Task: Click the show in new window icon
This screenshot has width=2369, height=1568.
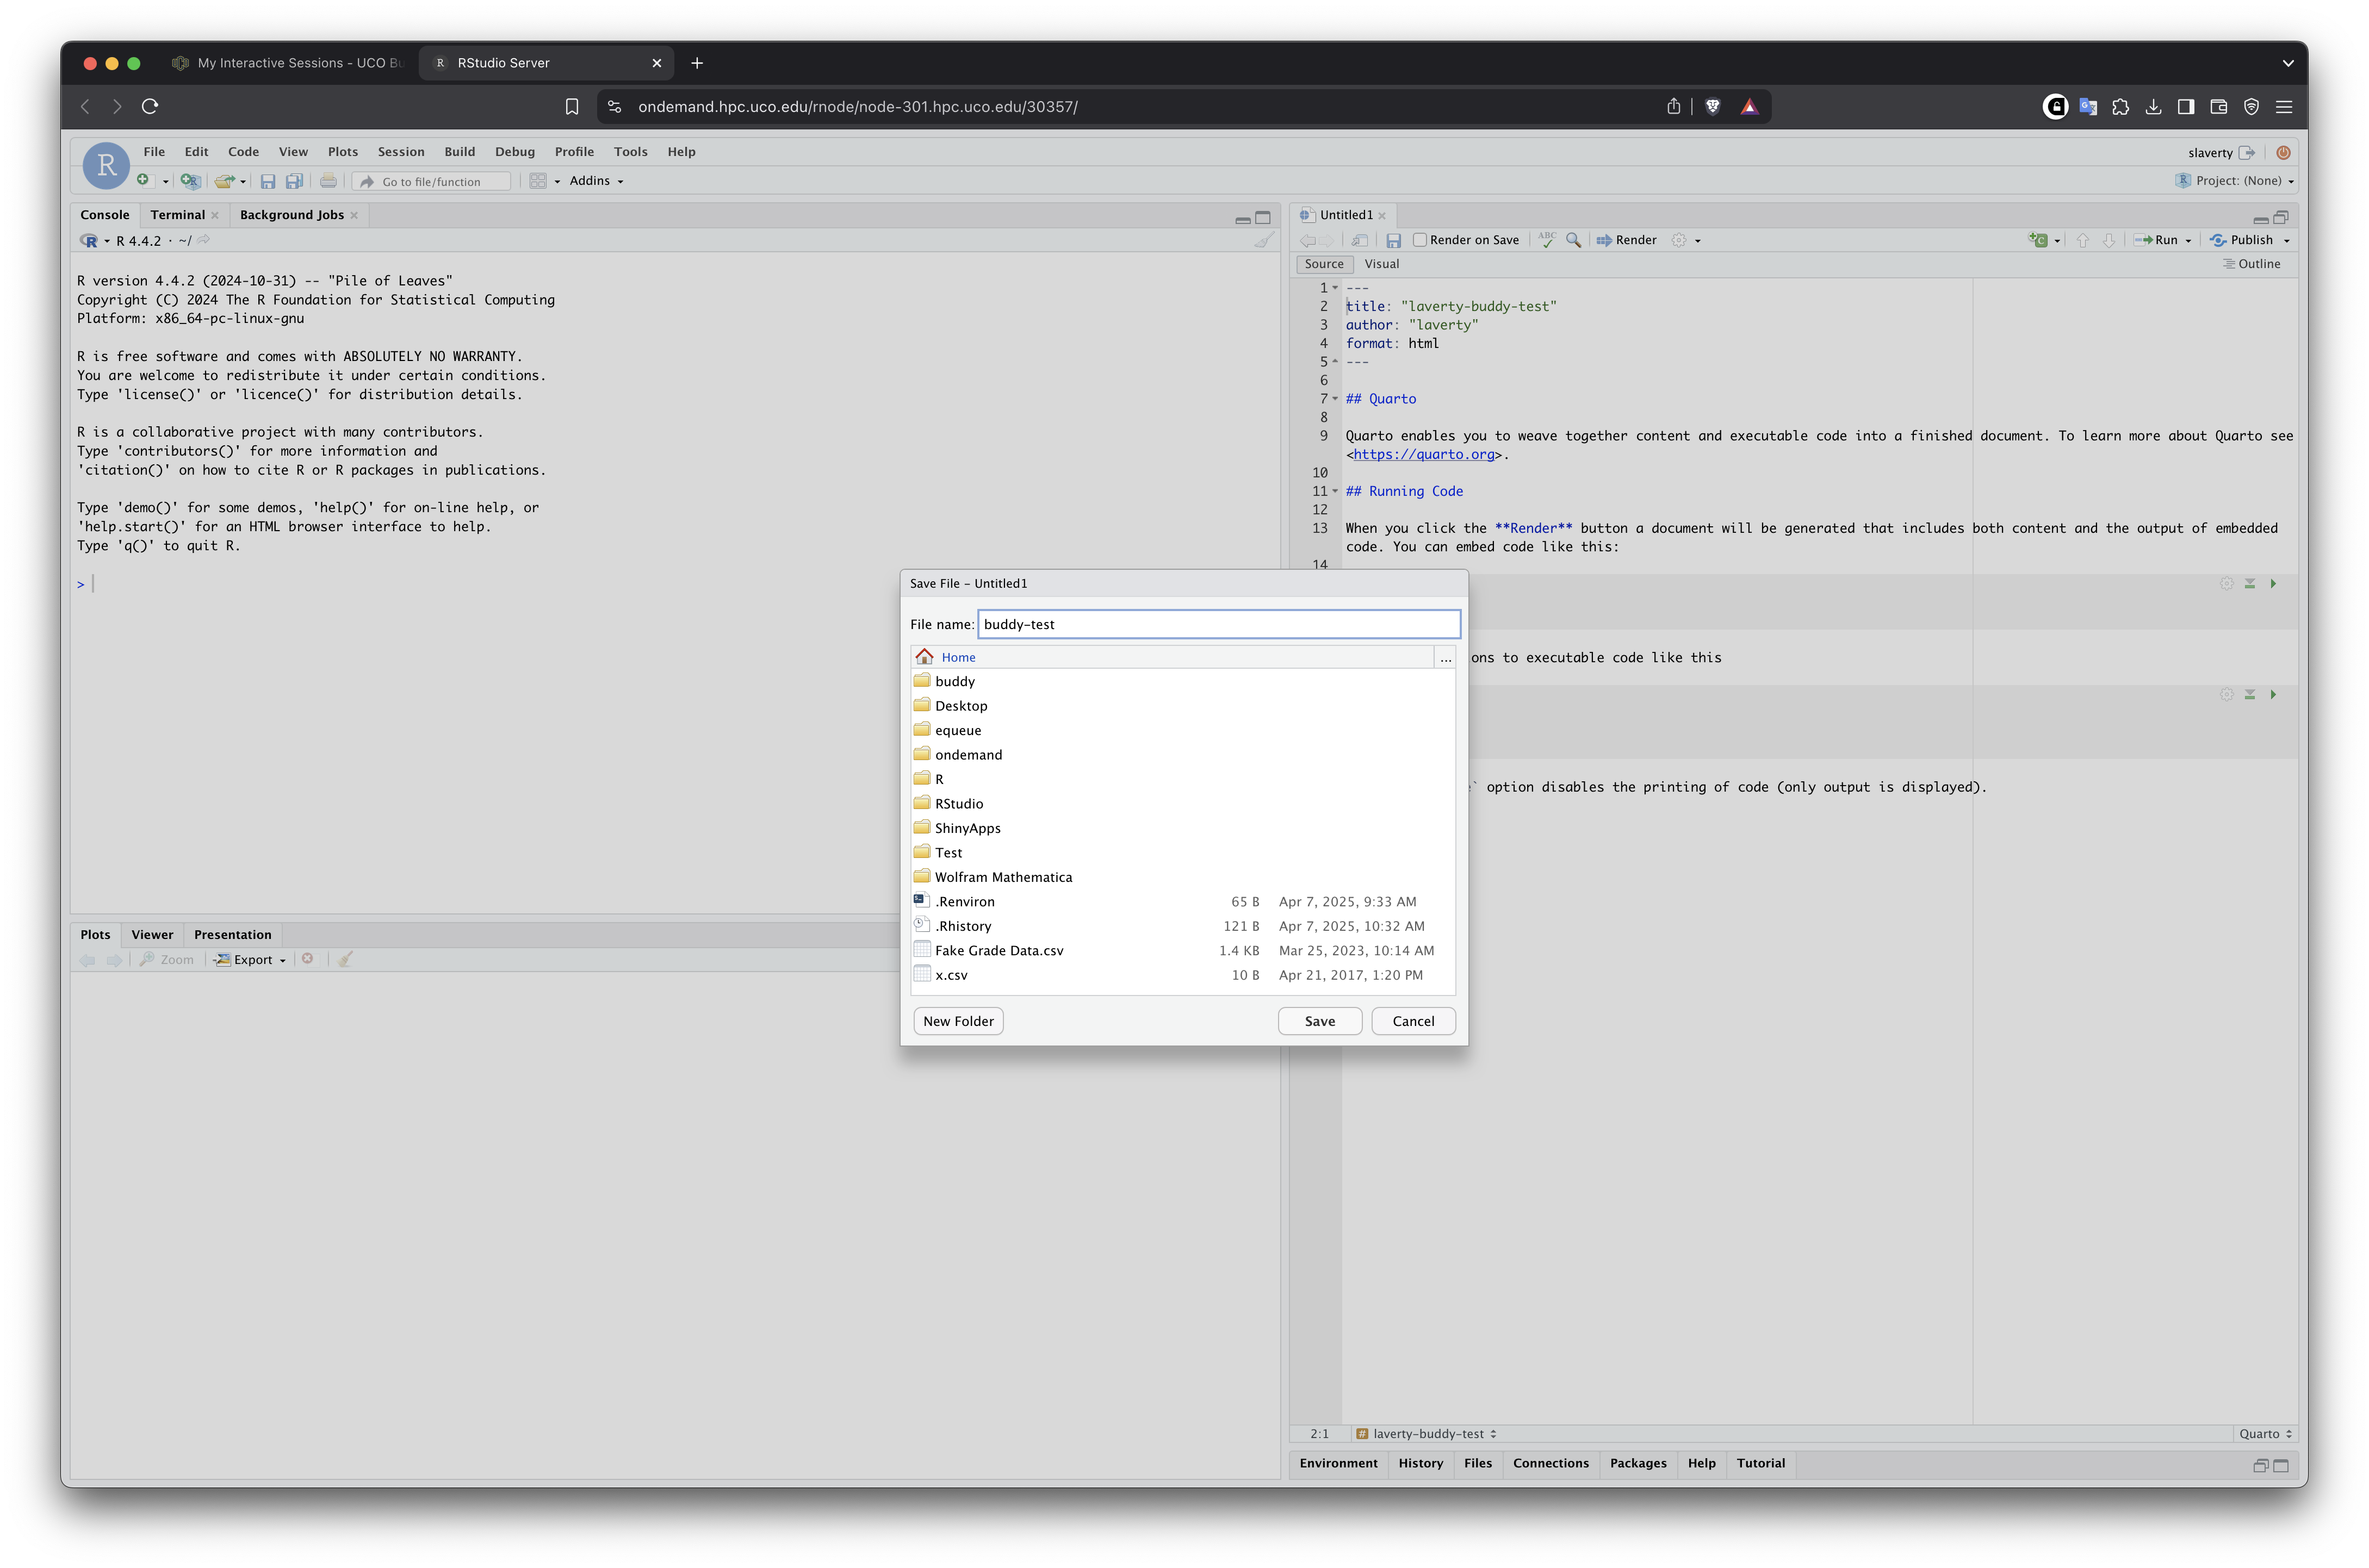Action: click(x=1359, y=240)
